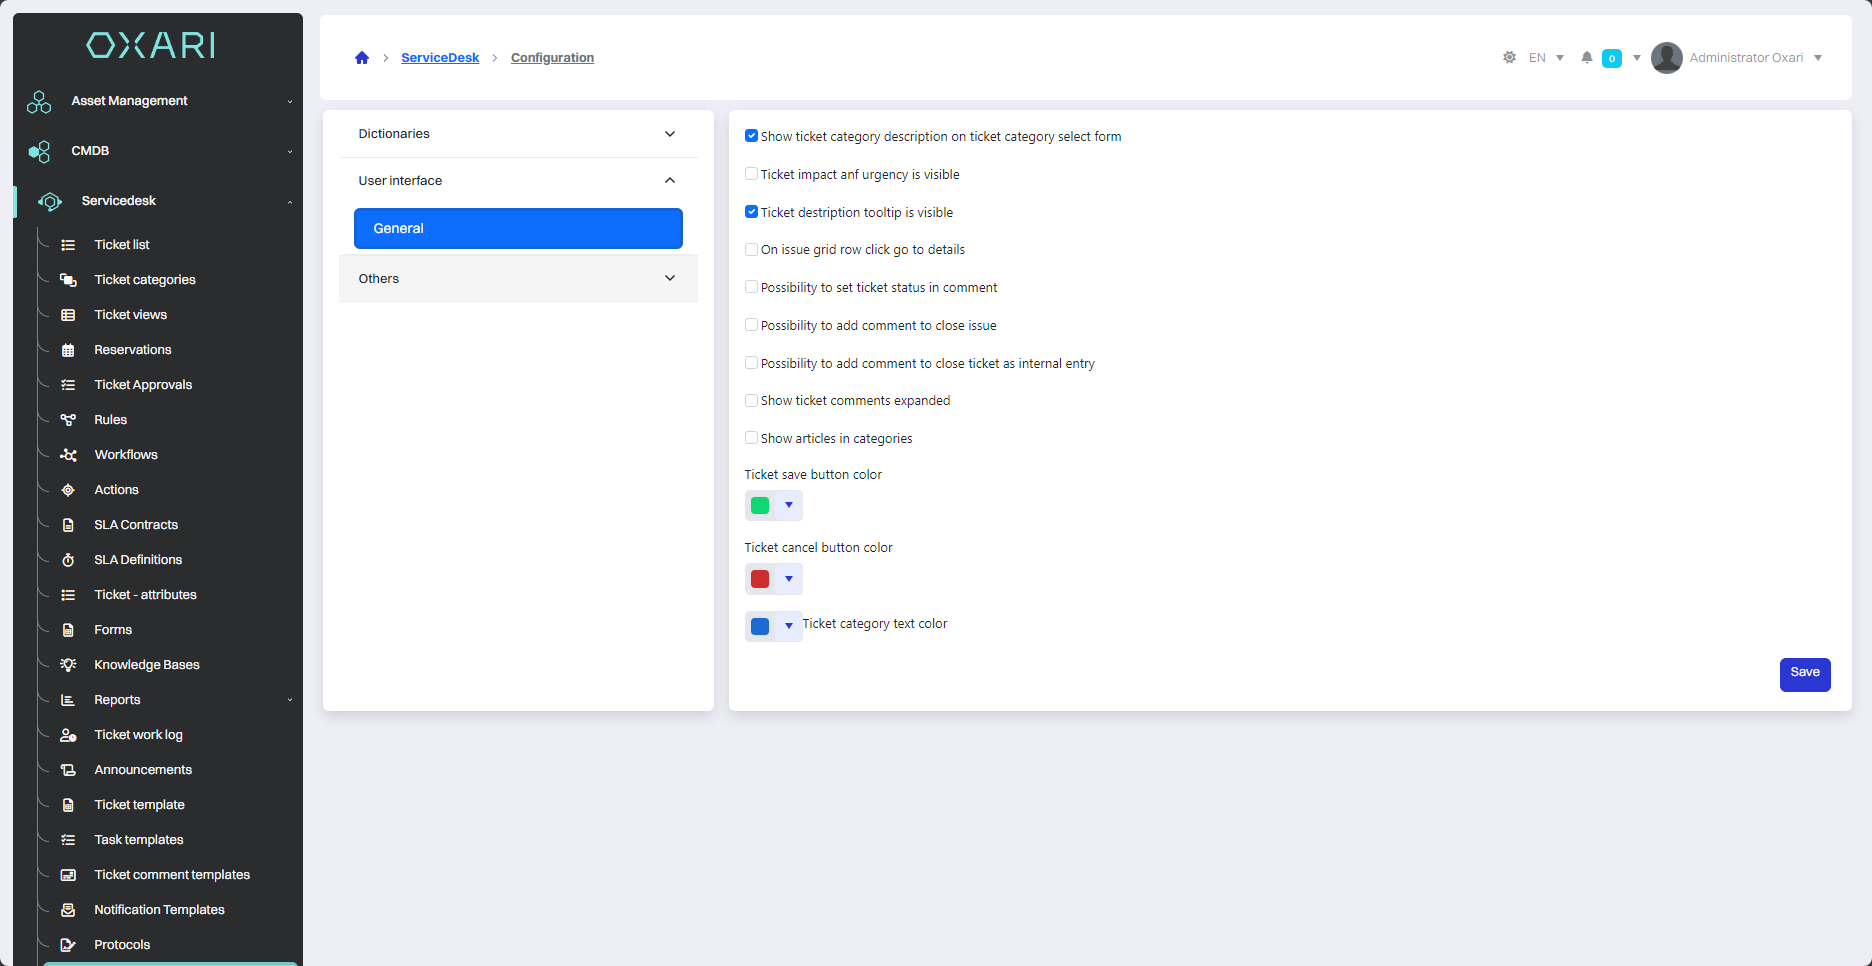Uncheck Ticket description tooltip is visible

pyautogui.click(x=751, y=212)
